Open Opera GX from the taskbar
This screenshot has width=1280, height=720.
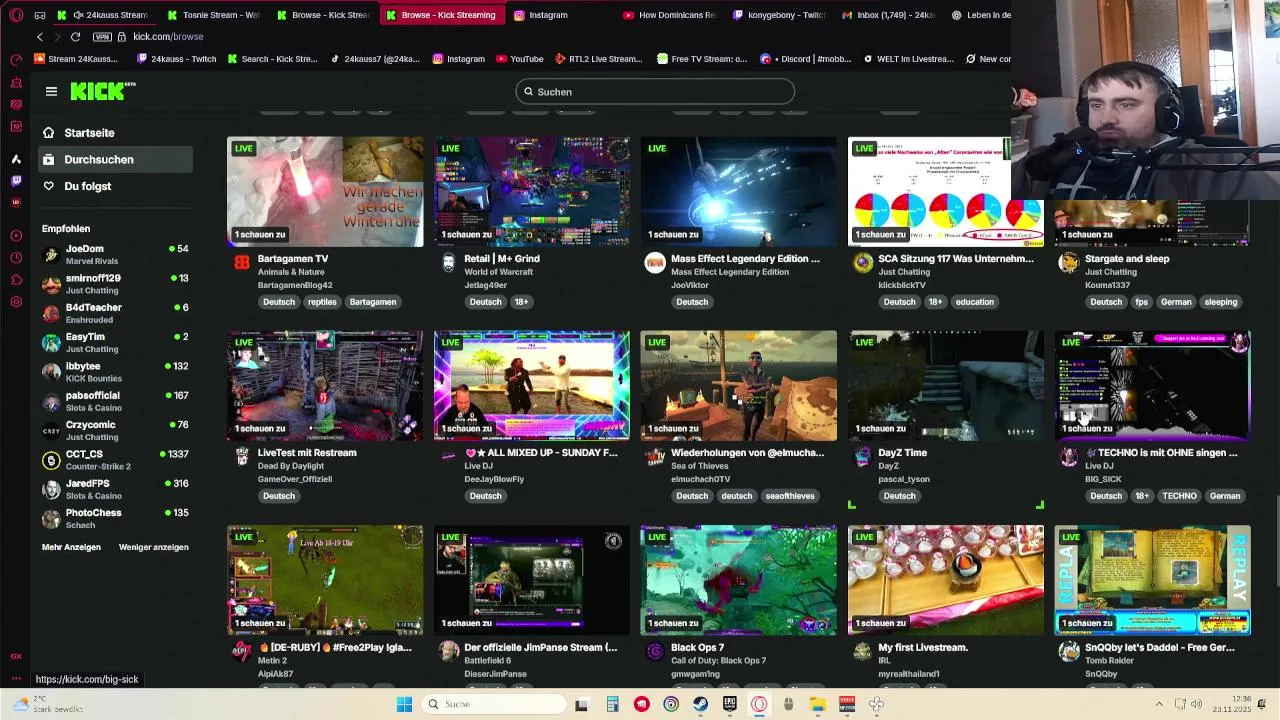coord(759,704)
